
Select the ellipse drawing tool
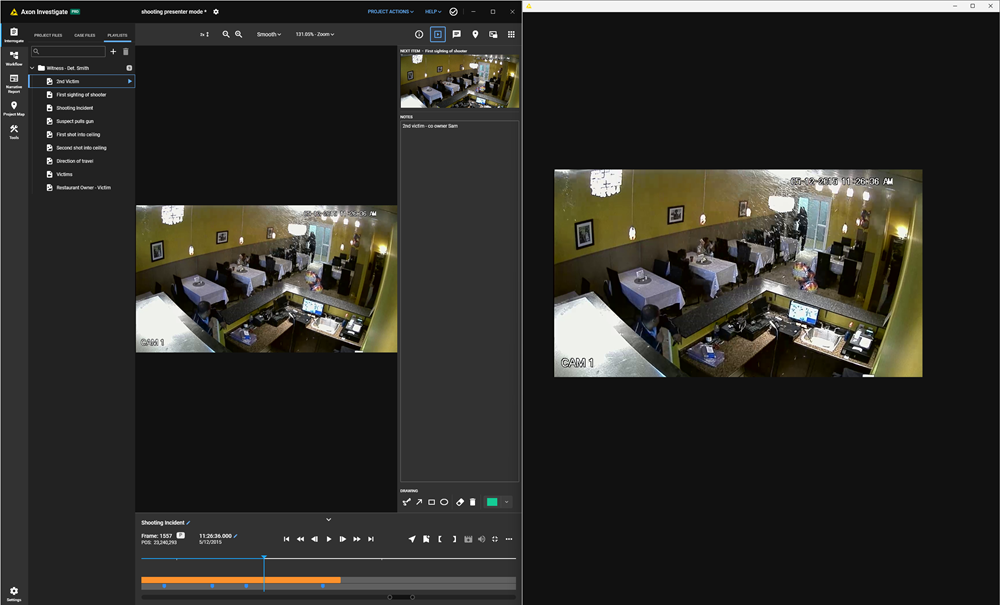pyautogui.click(x=445, y=502)
